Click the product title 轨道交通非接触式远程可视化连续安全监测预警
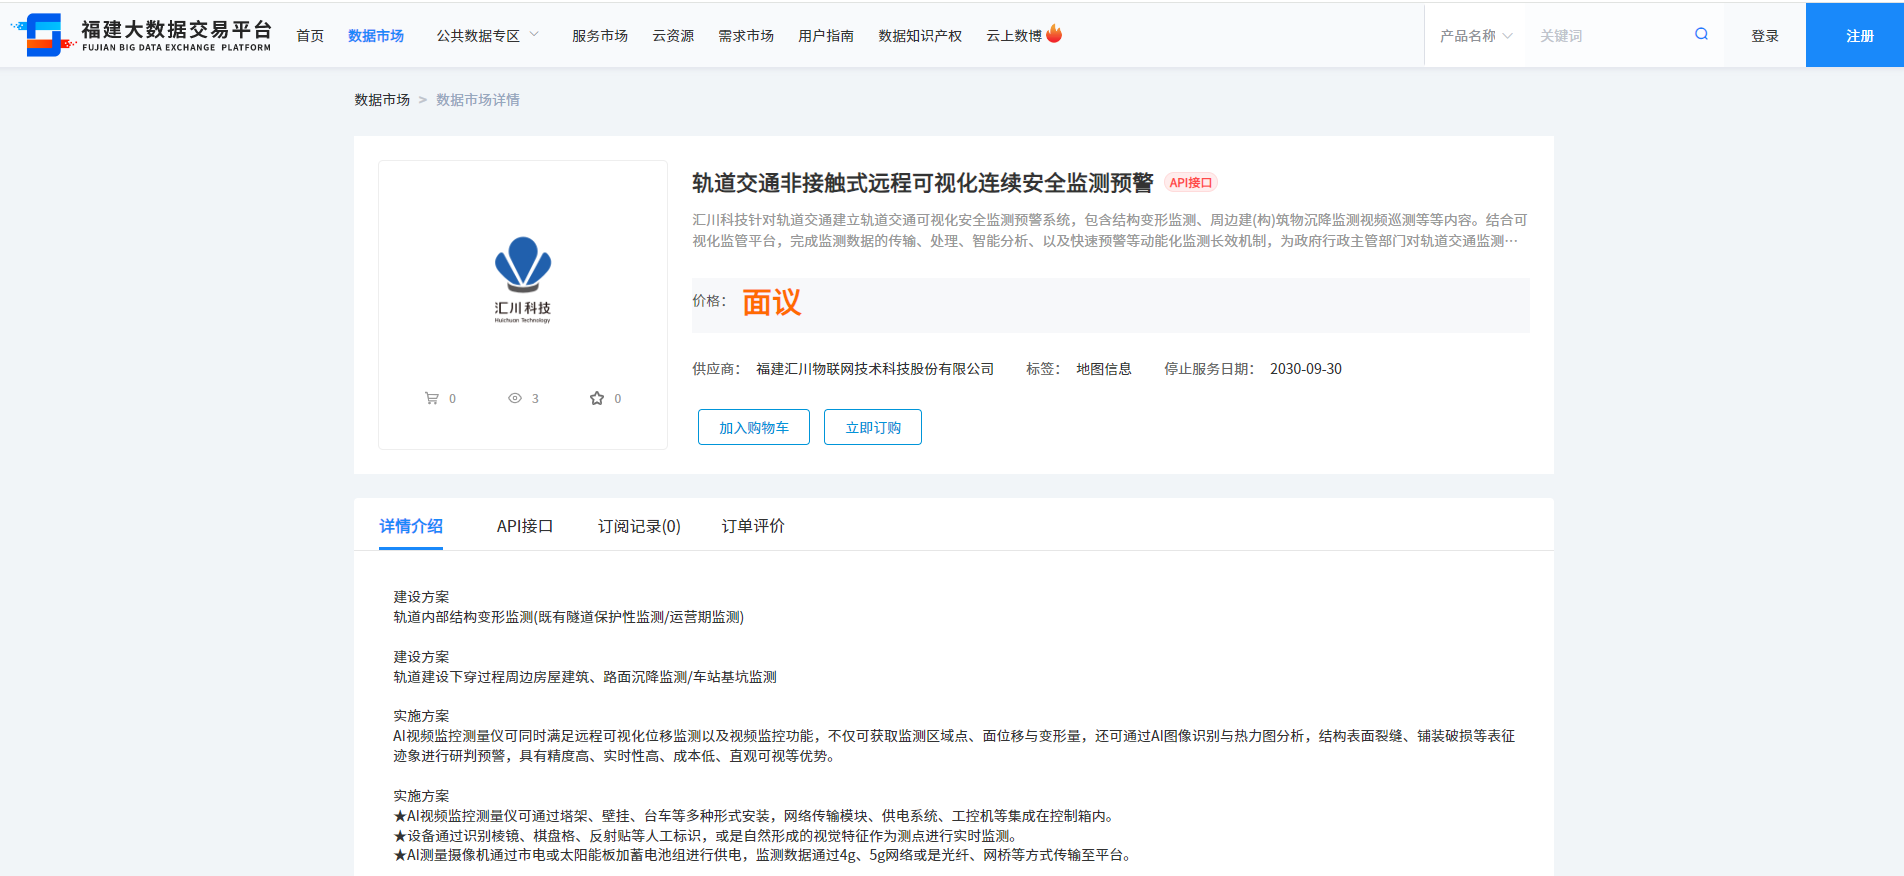Screen dimensions: 1904x876 click(x=923, y=183)
